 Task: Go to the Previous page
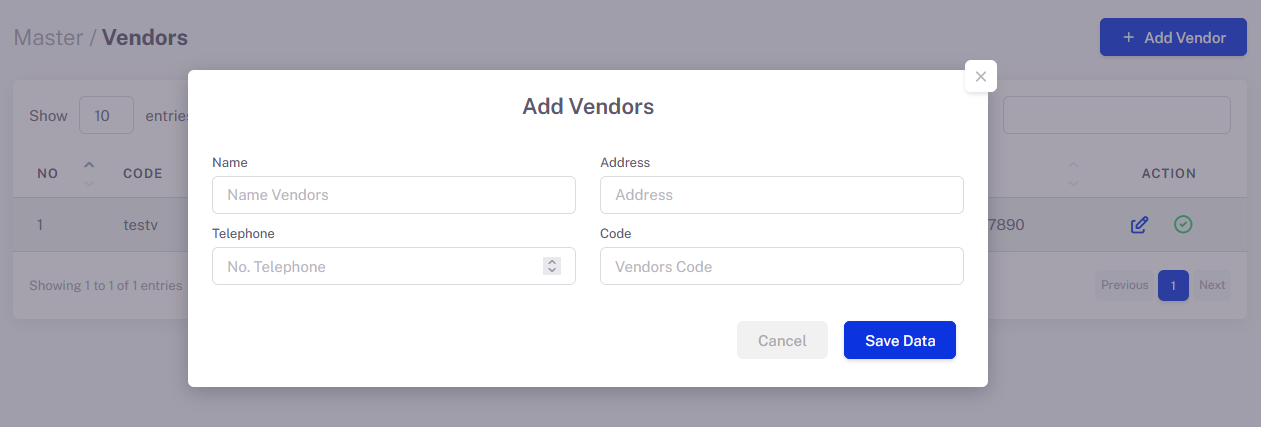[1125, 285]
